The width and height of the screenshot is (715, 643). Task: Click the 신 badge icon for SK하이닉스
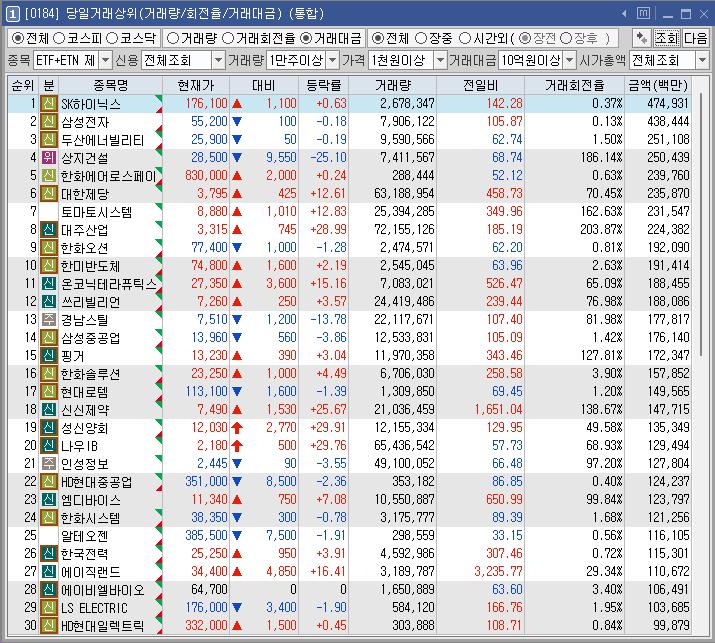tap(48, 104)
